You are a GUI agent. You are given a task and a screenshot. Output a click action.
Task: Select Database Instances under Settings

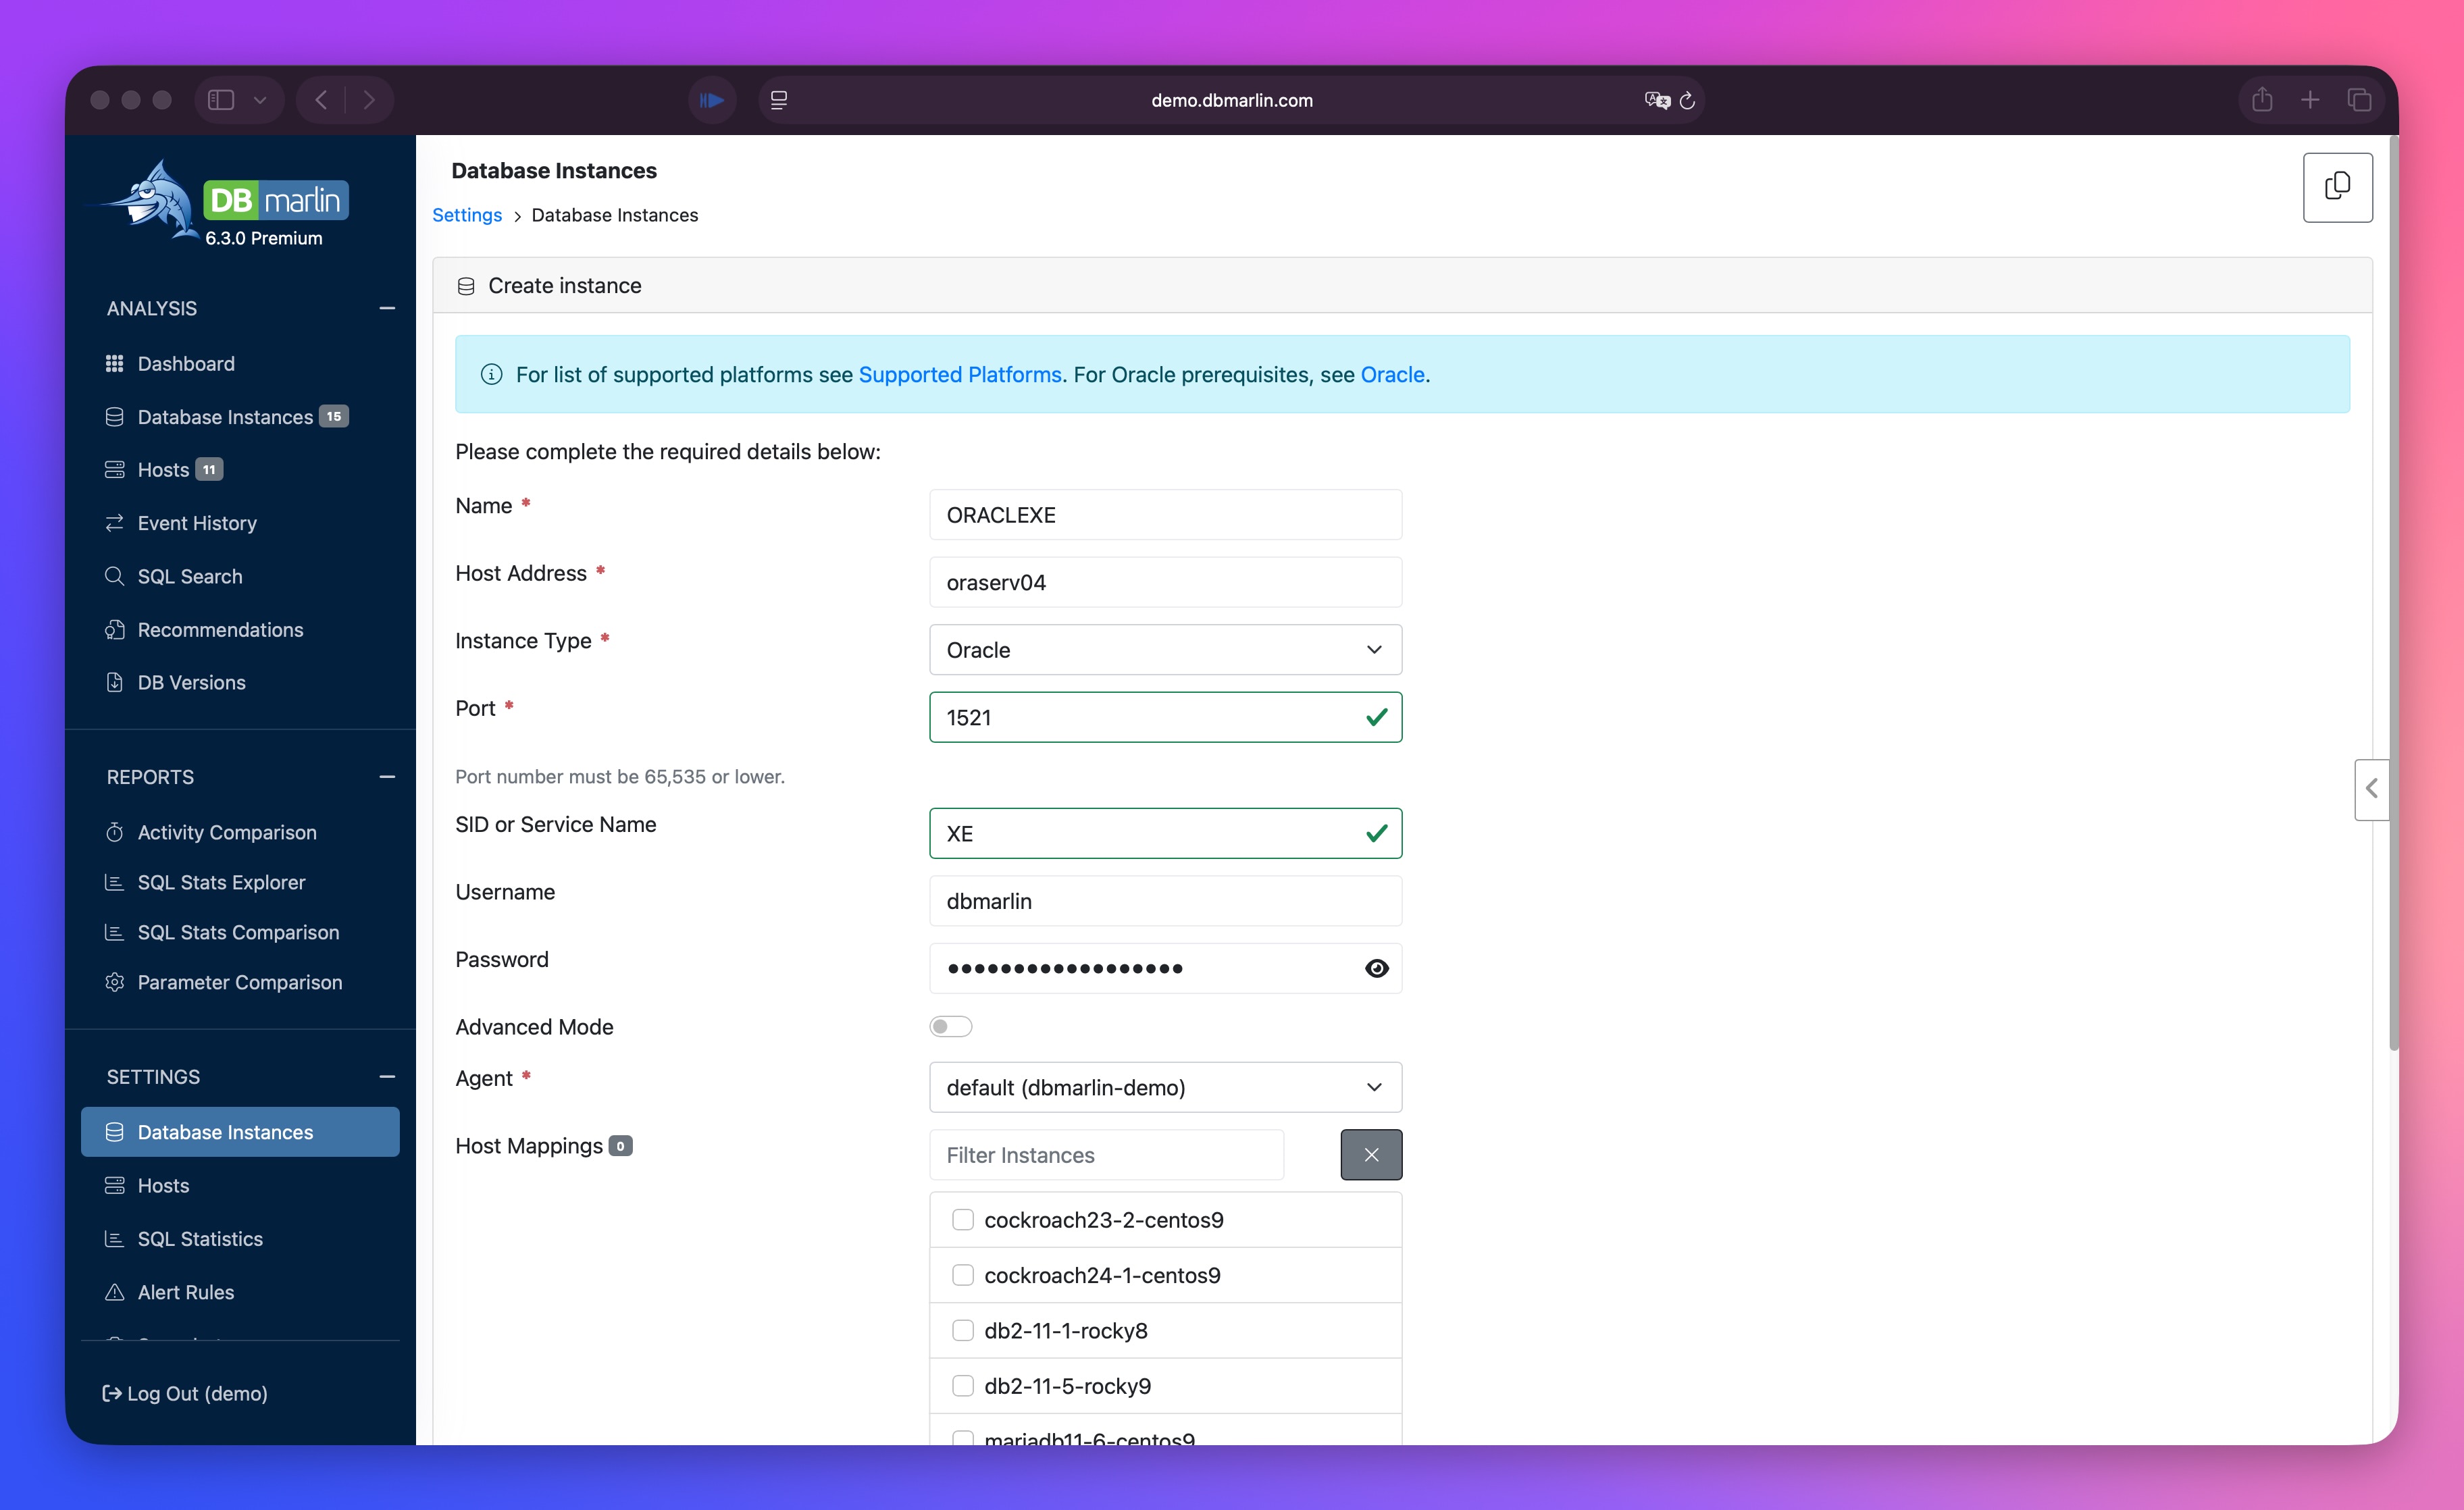(x=240, y=1132)
